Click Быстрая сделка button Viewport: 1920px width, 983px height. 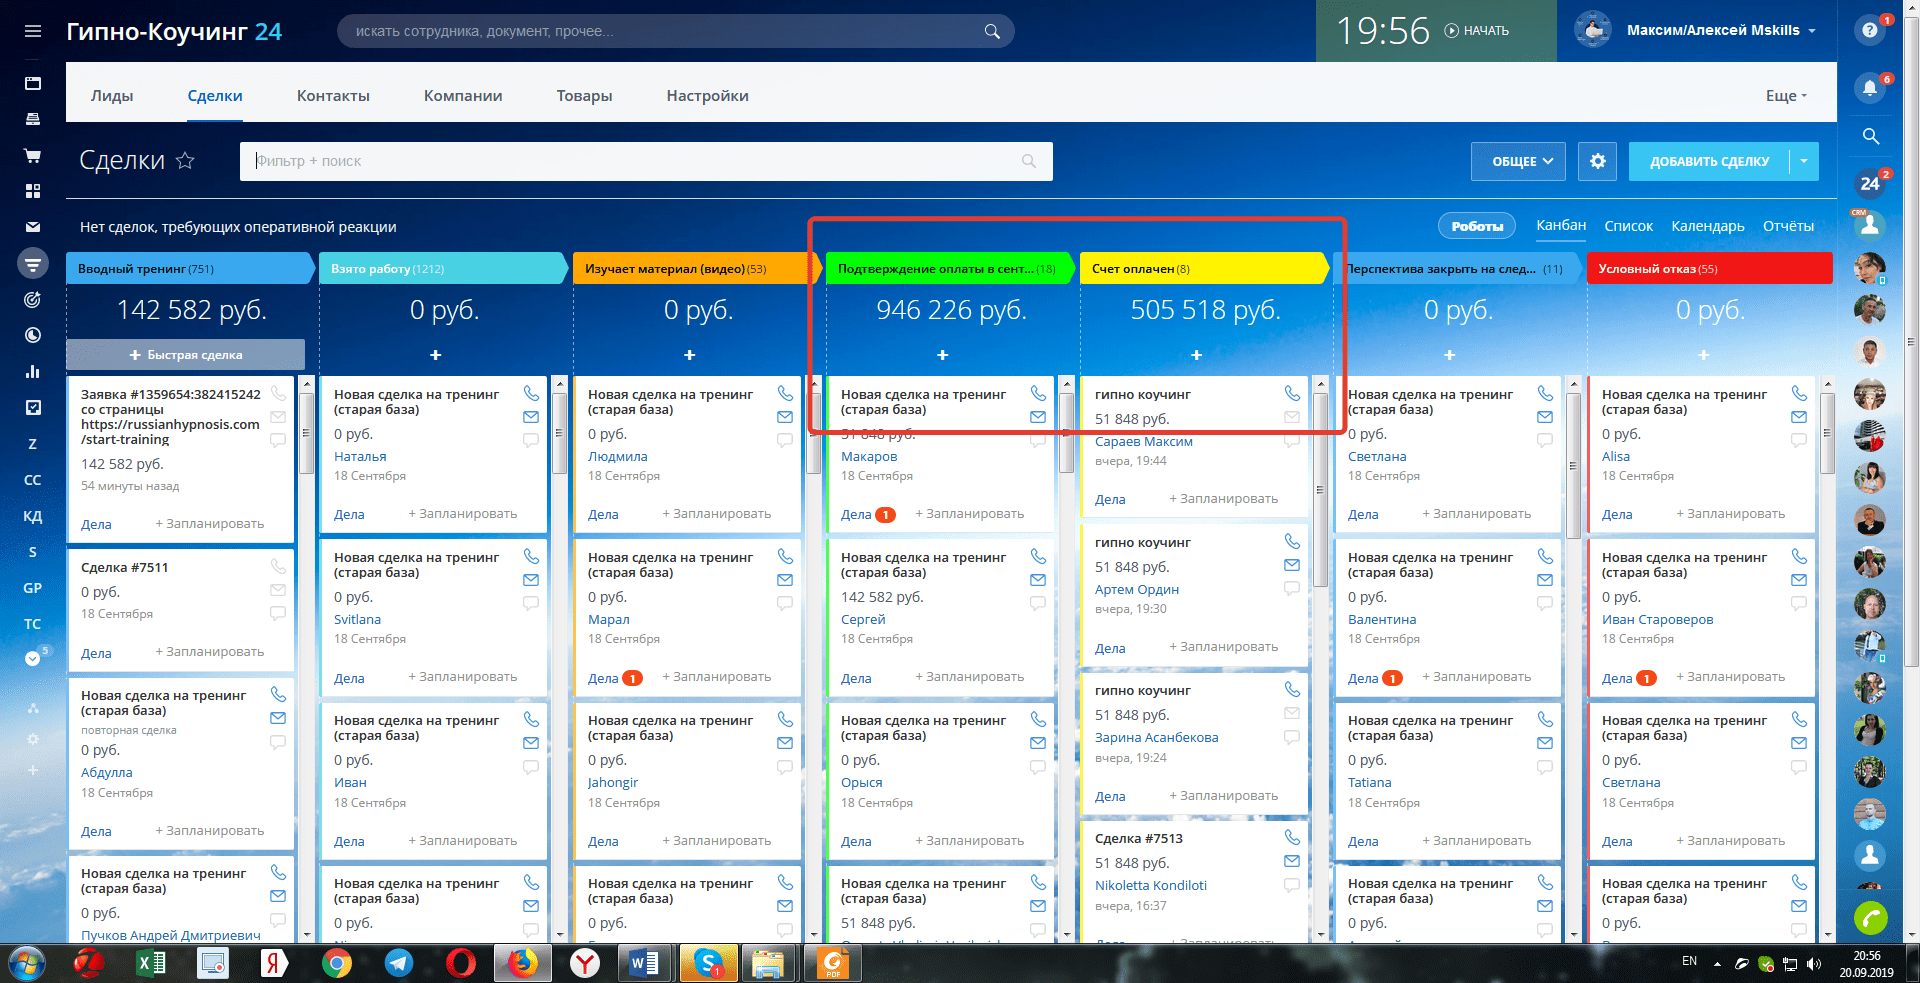pyautogui.click(x=186, y=355)
